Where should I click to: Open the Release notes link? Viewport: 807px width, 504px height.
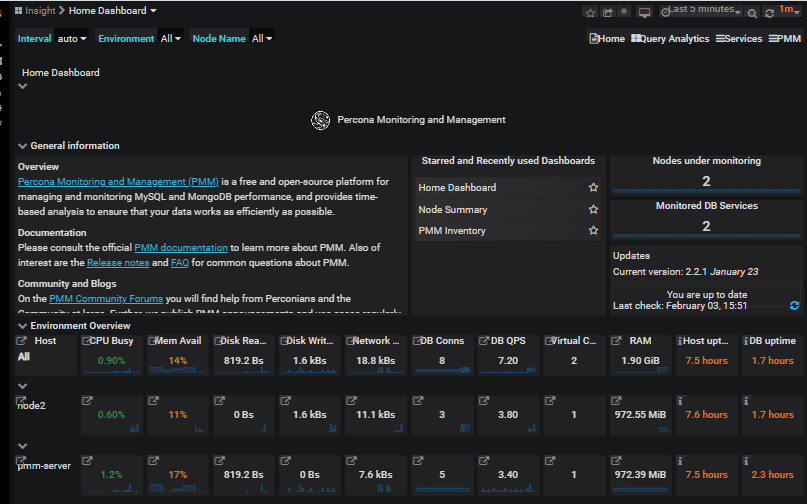click(x=118, y=263)
